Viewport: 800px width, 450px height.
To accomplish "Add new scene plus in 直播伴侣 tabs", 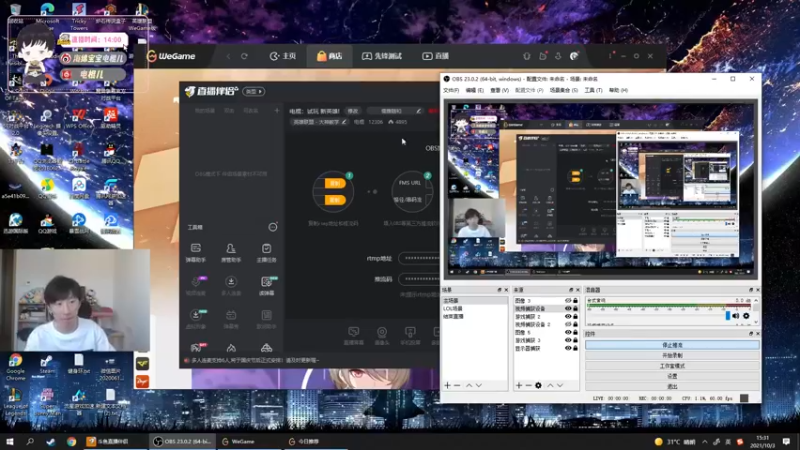I will tap(277, 110).
